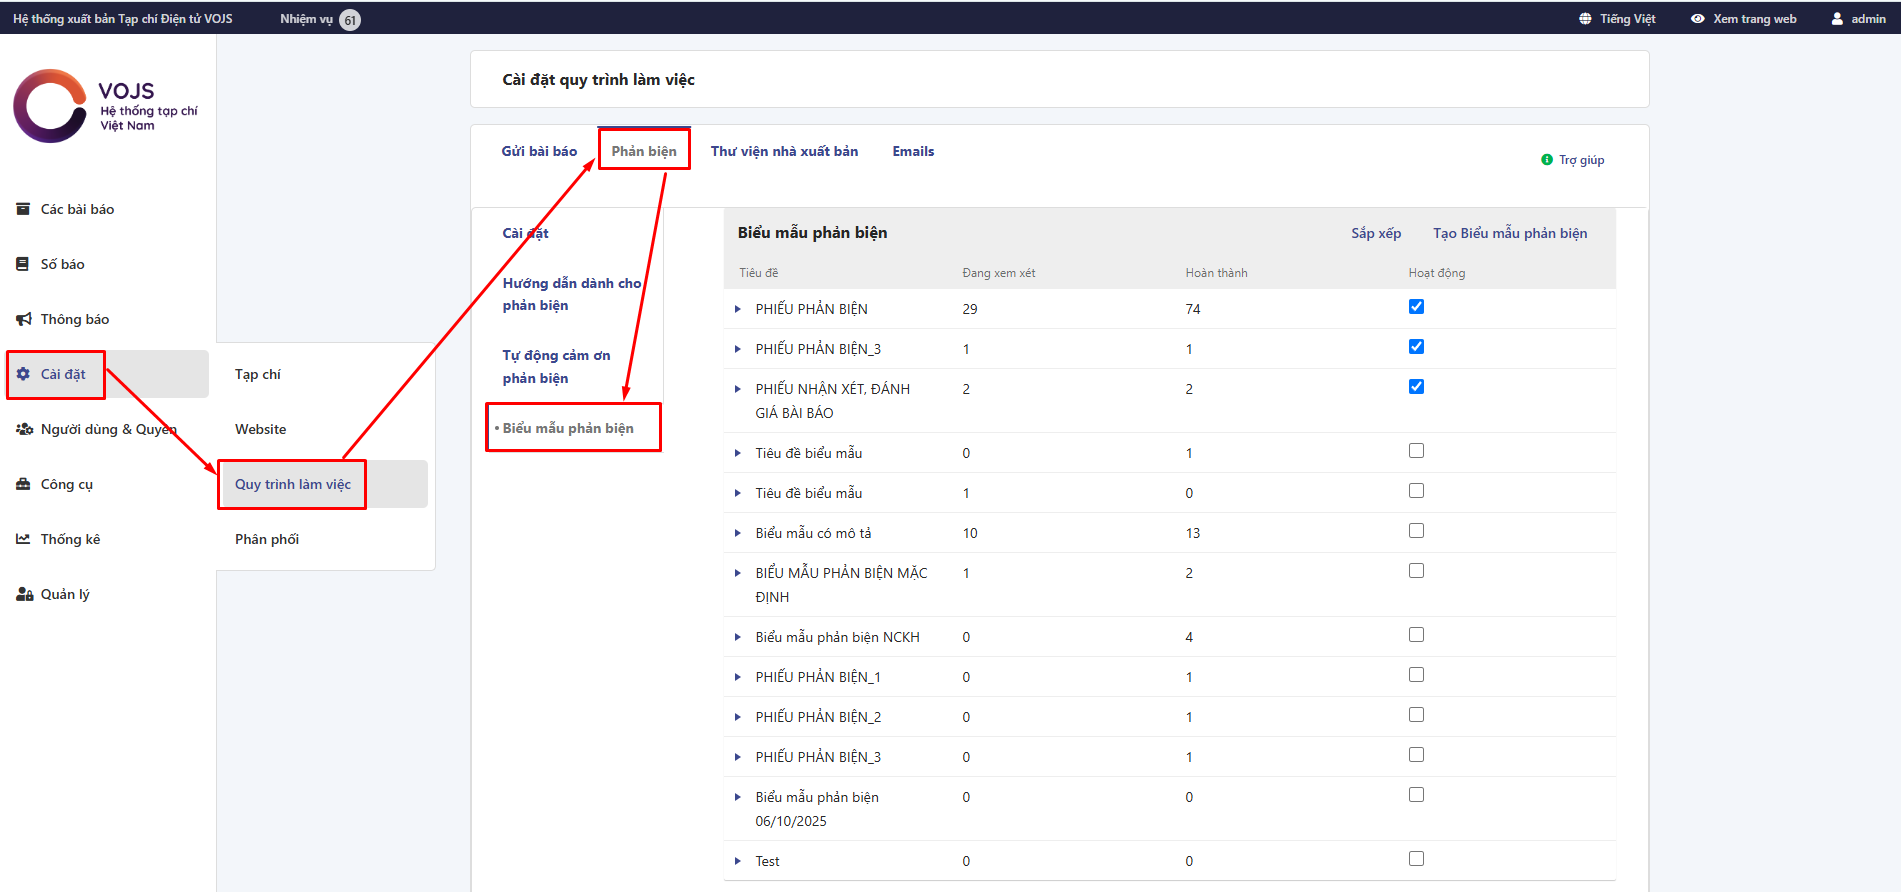Enable the Biểu mẫu có mô tả checkbox
This screenshot has height=892, width=1901.
pyautogui.click(x=1416, y=531)
